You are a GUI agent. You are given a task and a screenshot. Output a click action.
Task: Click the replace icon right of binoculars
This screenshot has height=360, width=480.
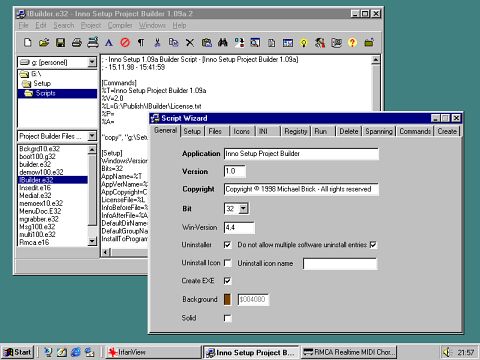(239, 43)
